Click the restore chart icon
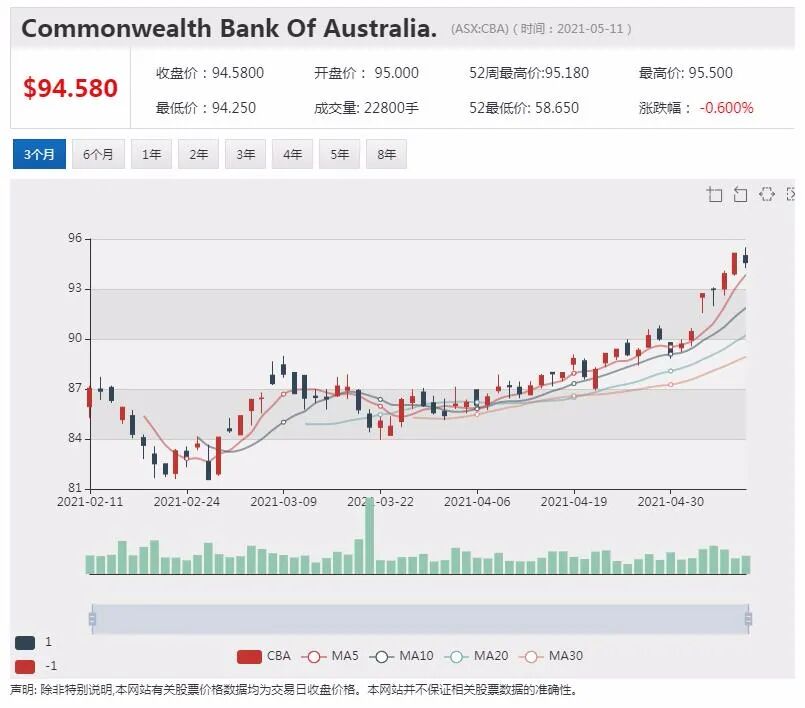Viewport: 805px width, 708px height. pyautogui.click(x=766, y=194)
